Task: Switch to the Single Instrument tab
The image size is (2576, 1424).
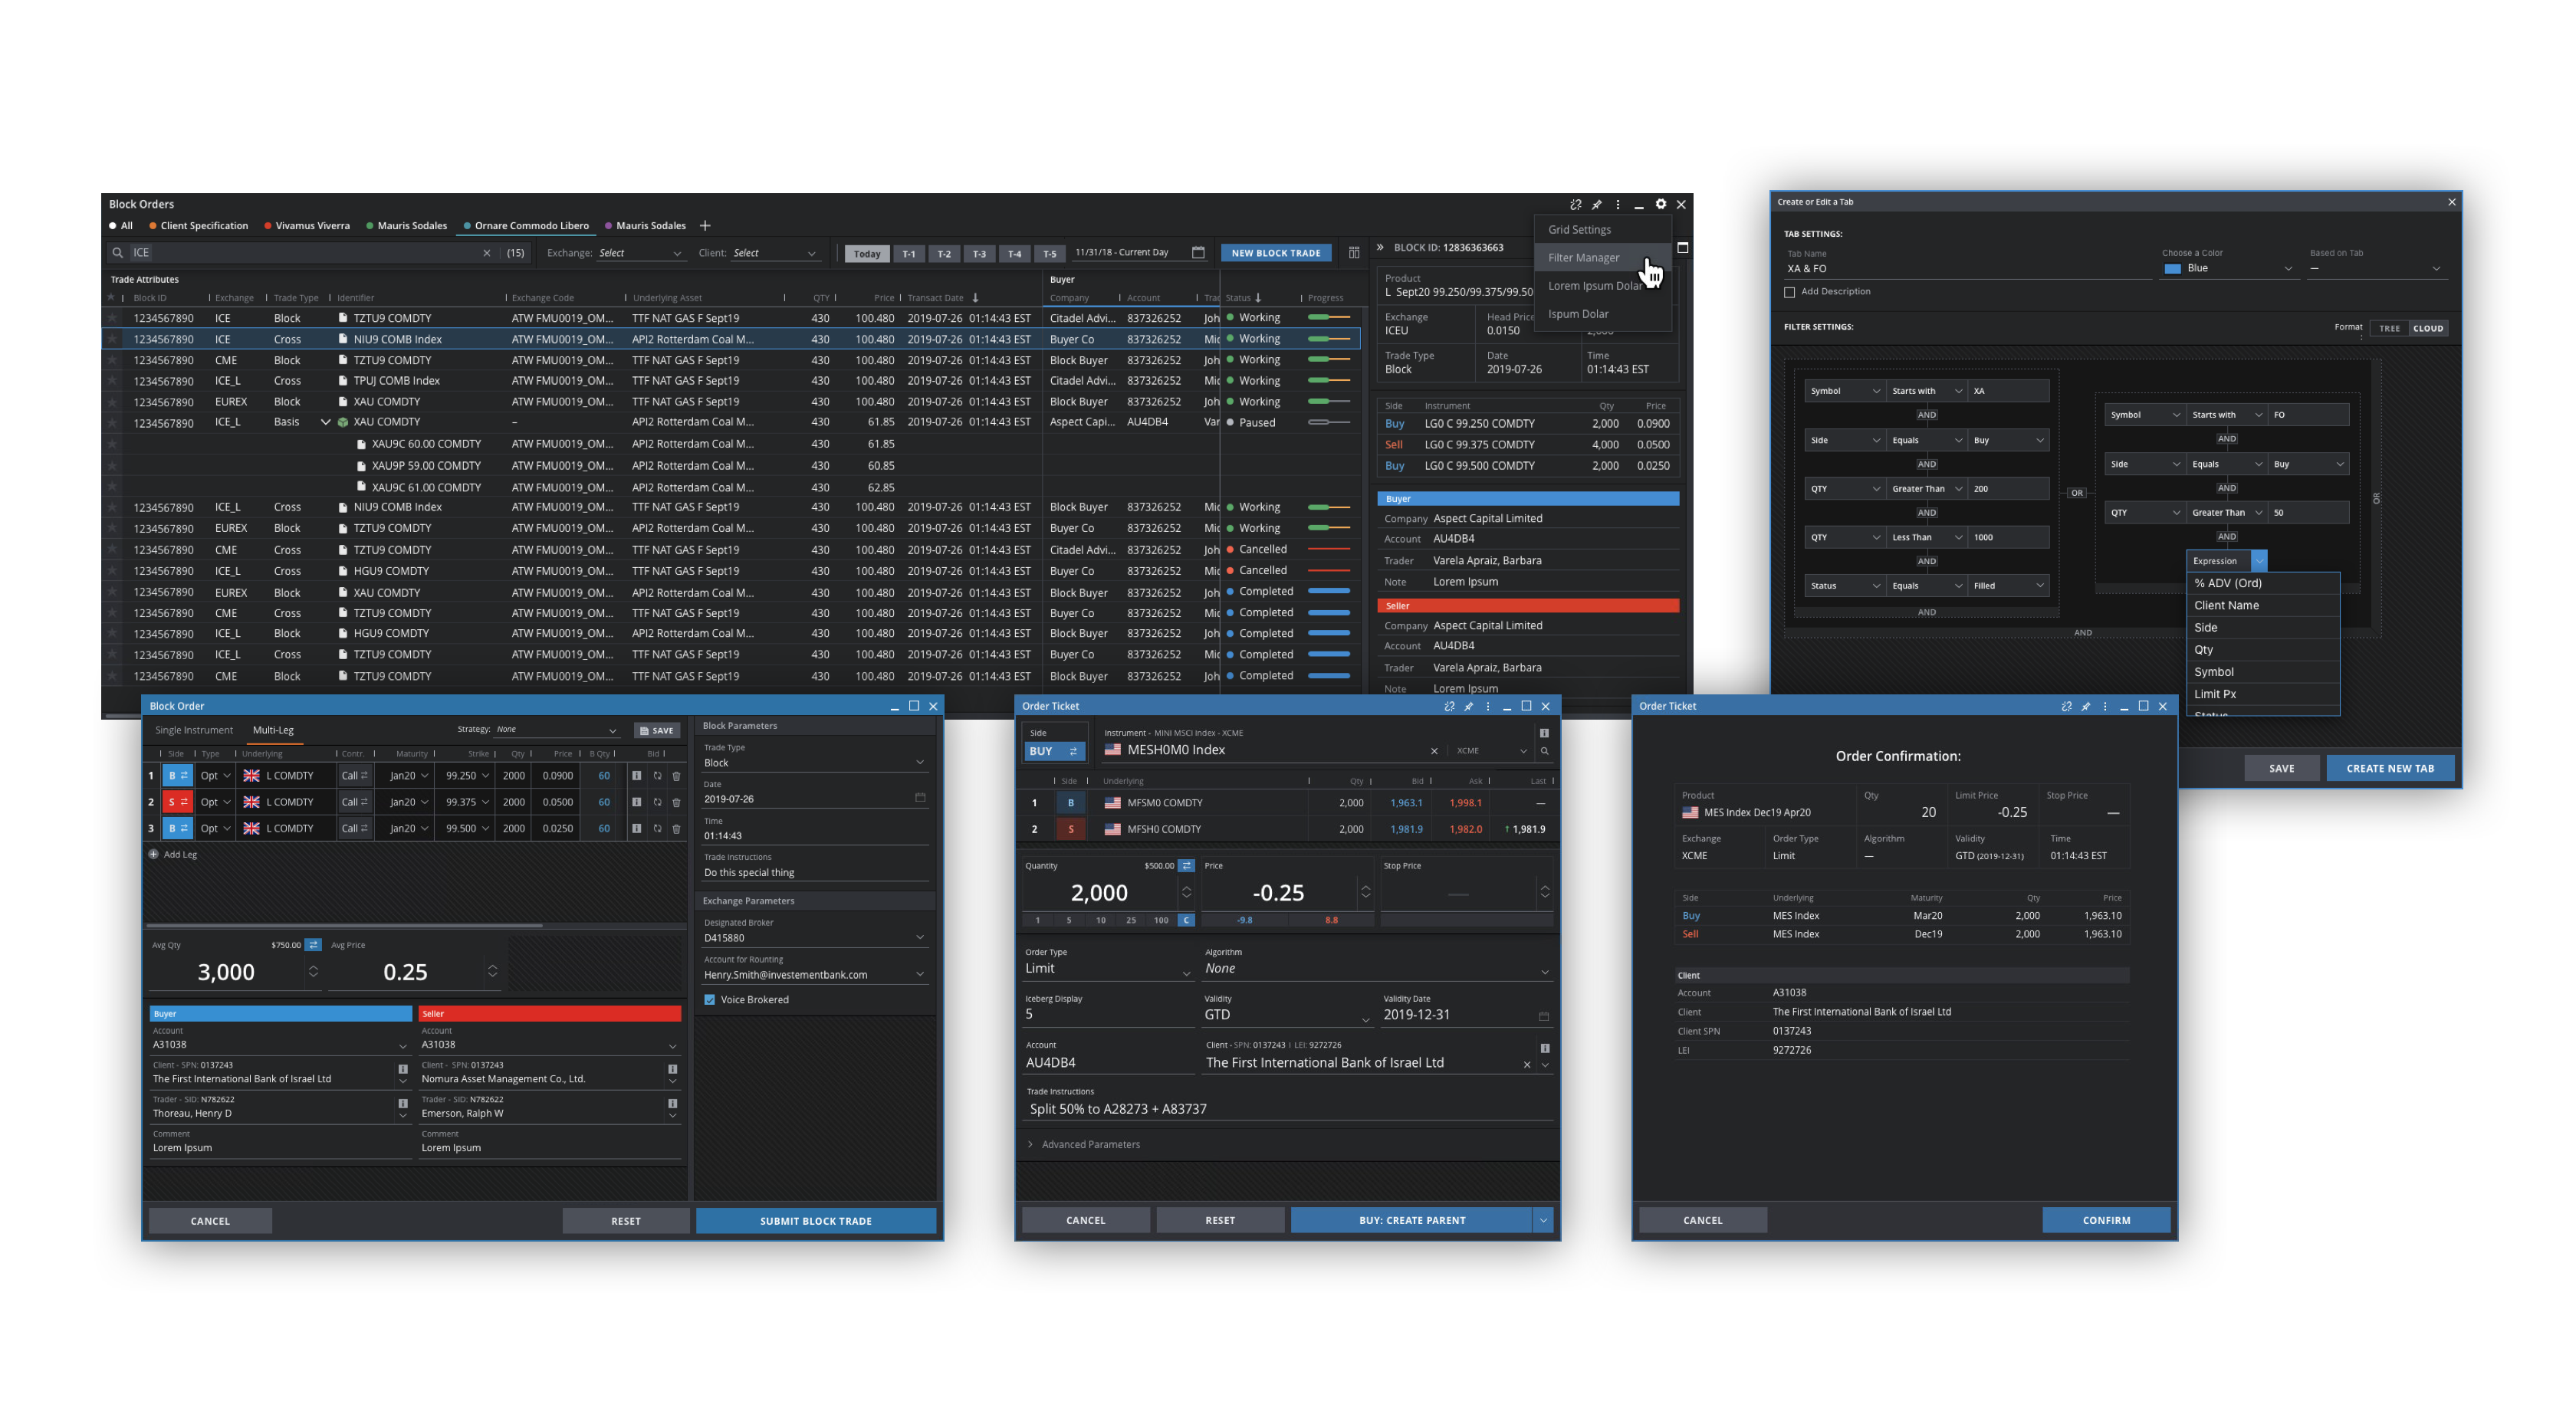Action: (x=194, y=731)
